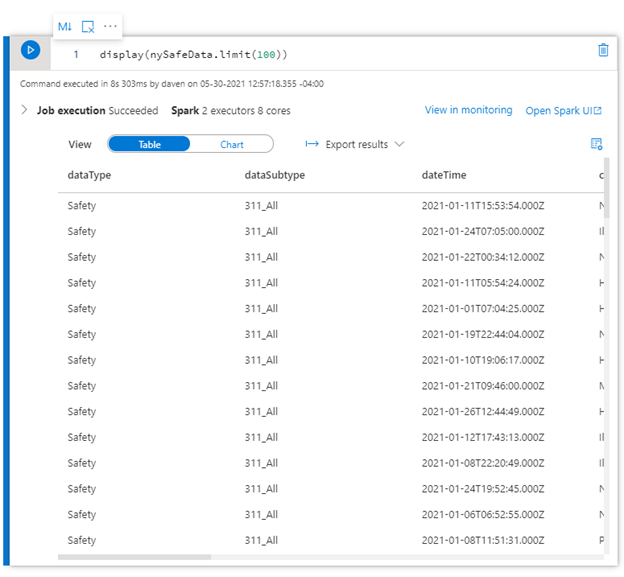This screenshot has height=577, width=624.
Task: Select cell 2021-01-12T17:43:13.000Z
Action: tap(483, 437)
